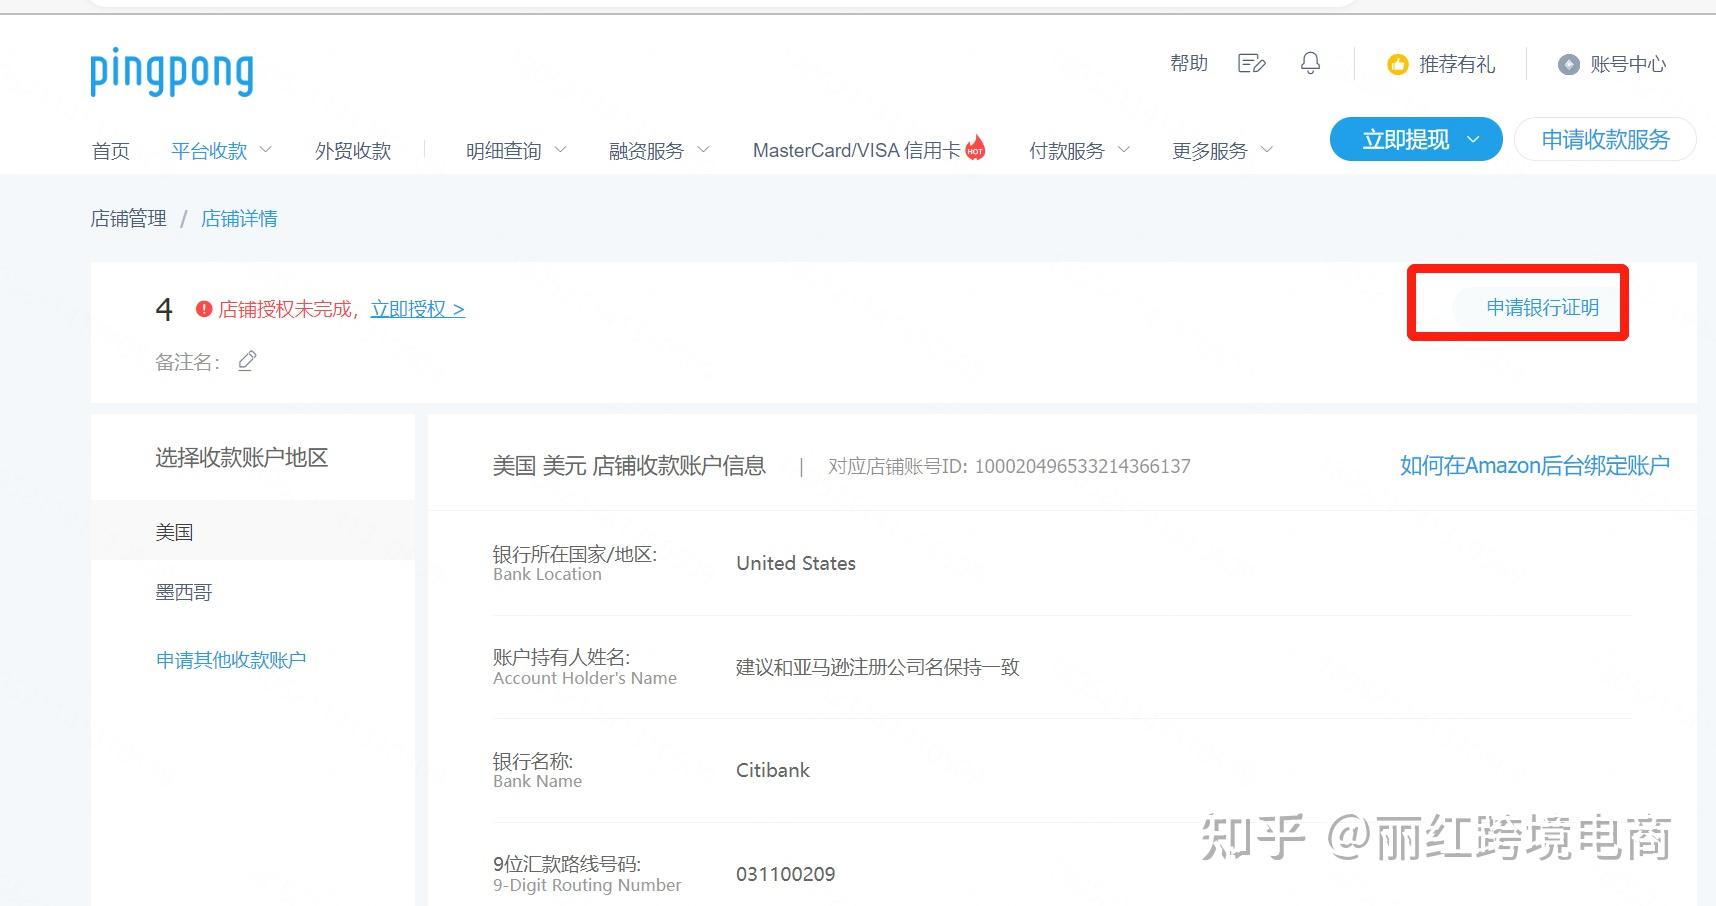The image size is (1716, 906).
Task: Open MasterCard/VISA 信用卡 menu item
Action: coord(857,150)
